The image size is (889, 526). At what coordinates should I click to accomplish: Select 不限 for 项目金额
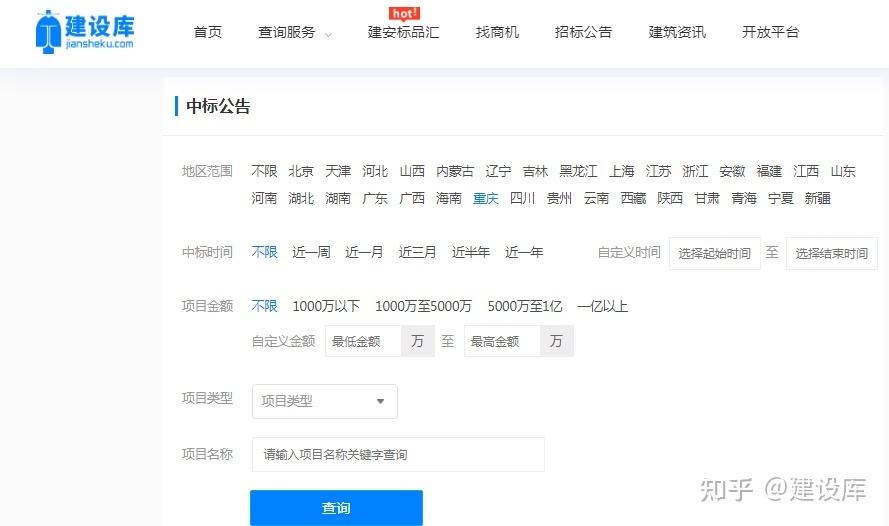[264, 307]
